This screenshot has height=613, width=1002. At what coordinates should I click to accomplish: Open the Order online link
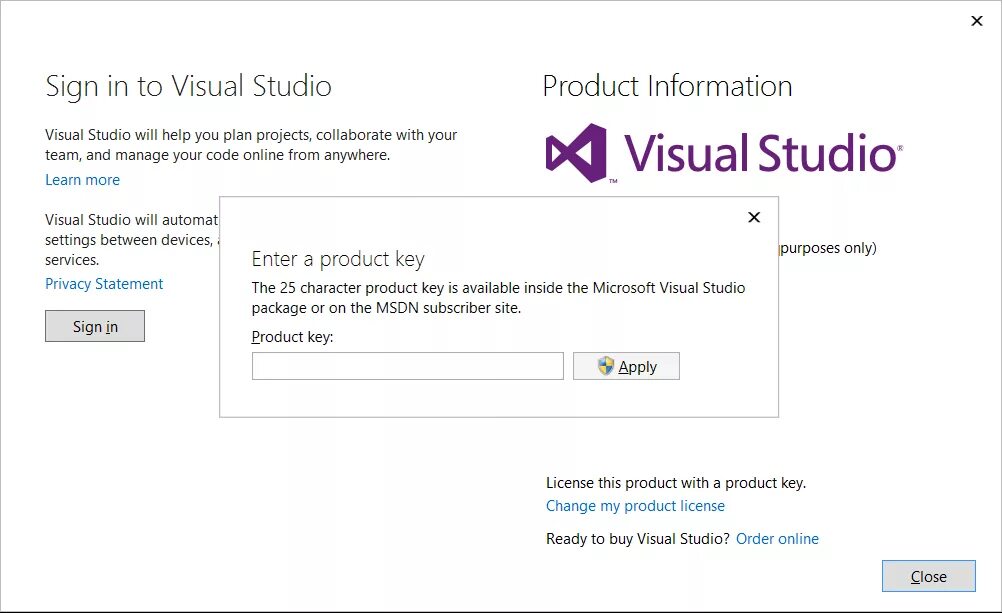tap(777, 539)
